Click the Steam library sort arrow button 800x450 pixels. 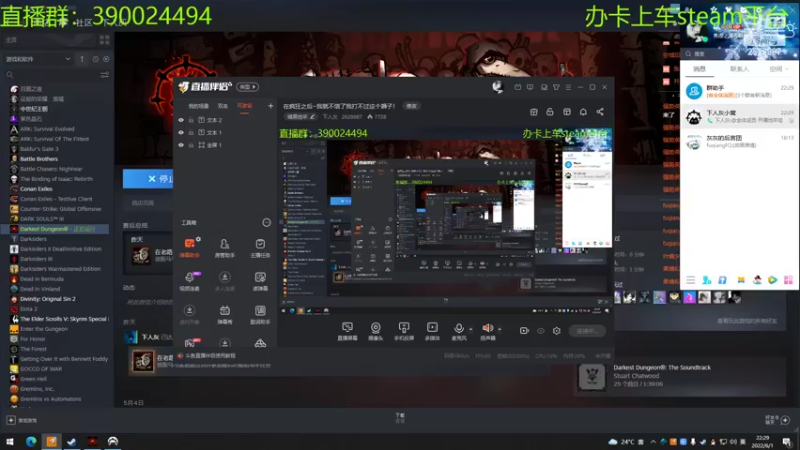[x=82, y=59]
